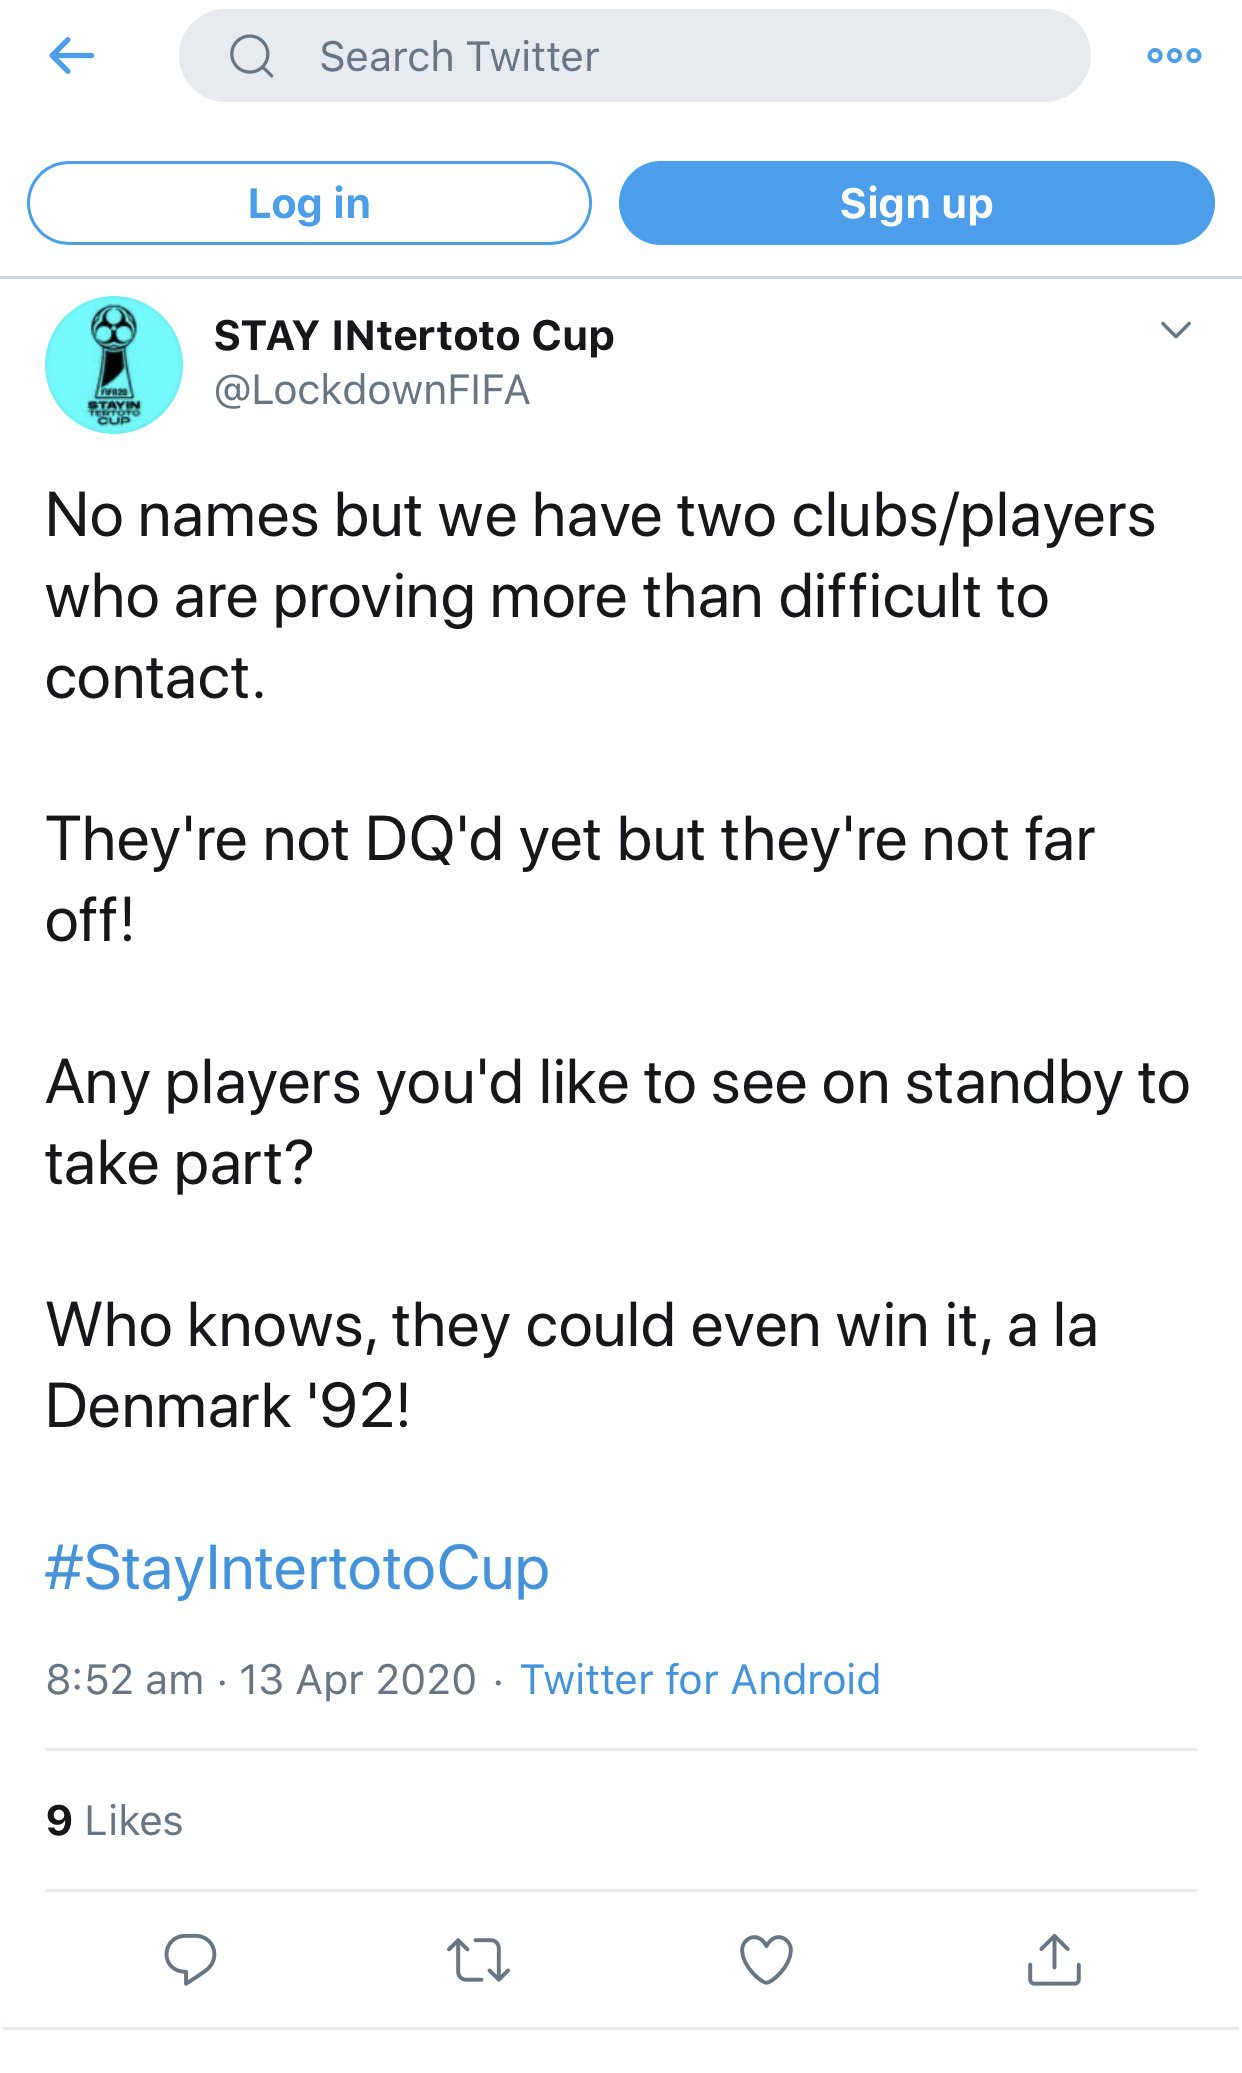
Task: Open the @LockdownFIFA handle
Action: click(371, 390)
